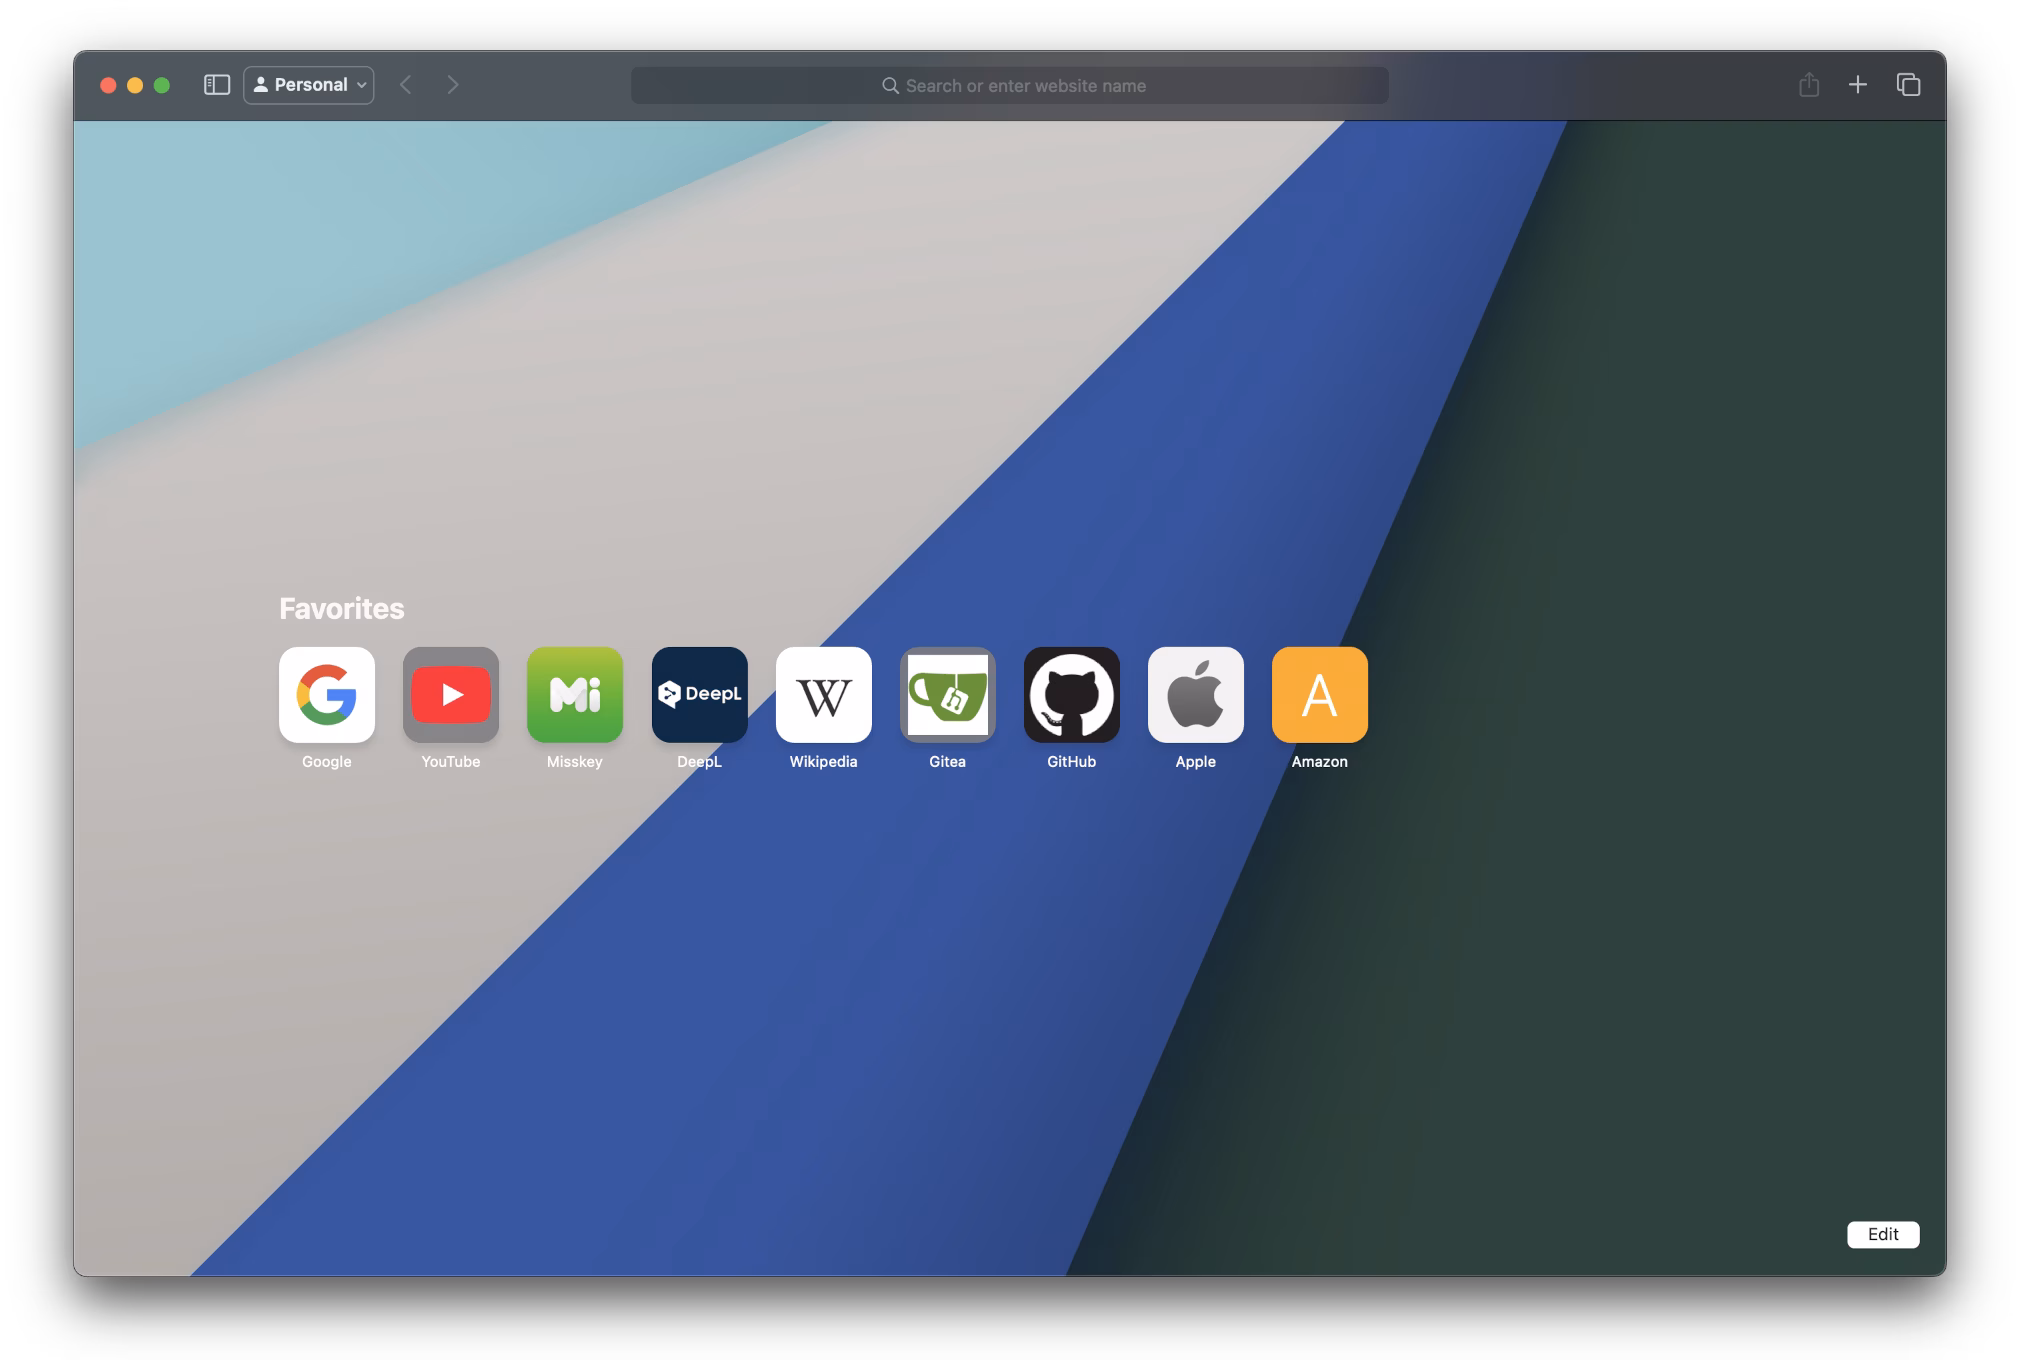Click the Share icon
Screen dimensions: 2020x1360
coord(1809,85)
